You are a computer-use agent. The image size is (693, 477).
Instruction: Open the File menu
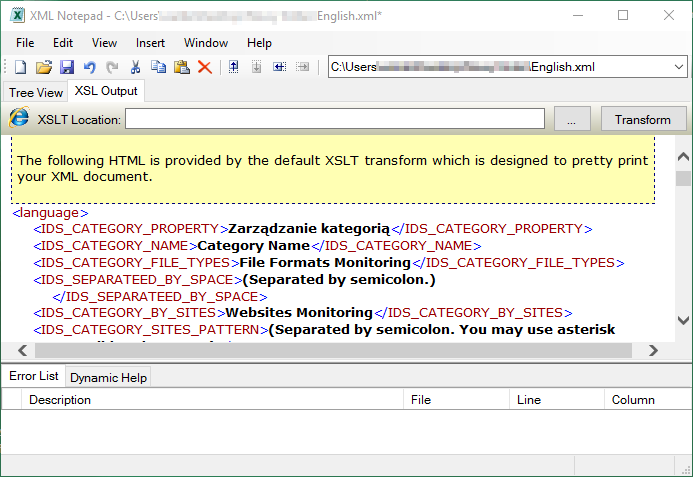pyautogui.click(x=25, y=43)
